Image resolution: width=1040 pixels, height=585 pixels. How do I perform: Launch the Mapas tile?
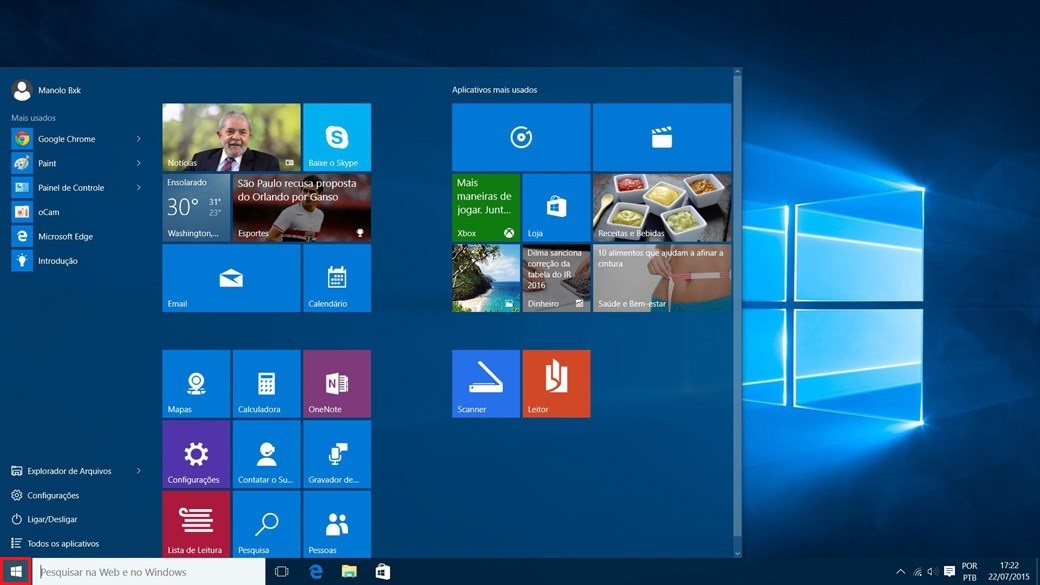[x=196, y=384]
